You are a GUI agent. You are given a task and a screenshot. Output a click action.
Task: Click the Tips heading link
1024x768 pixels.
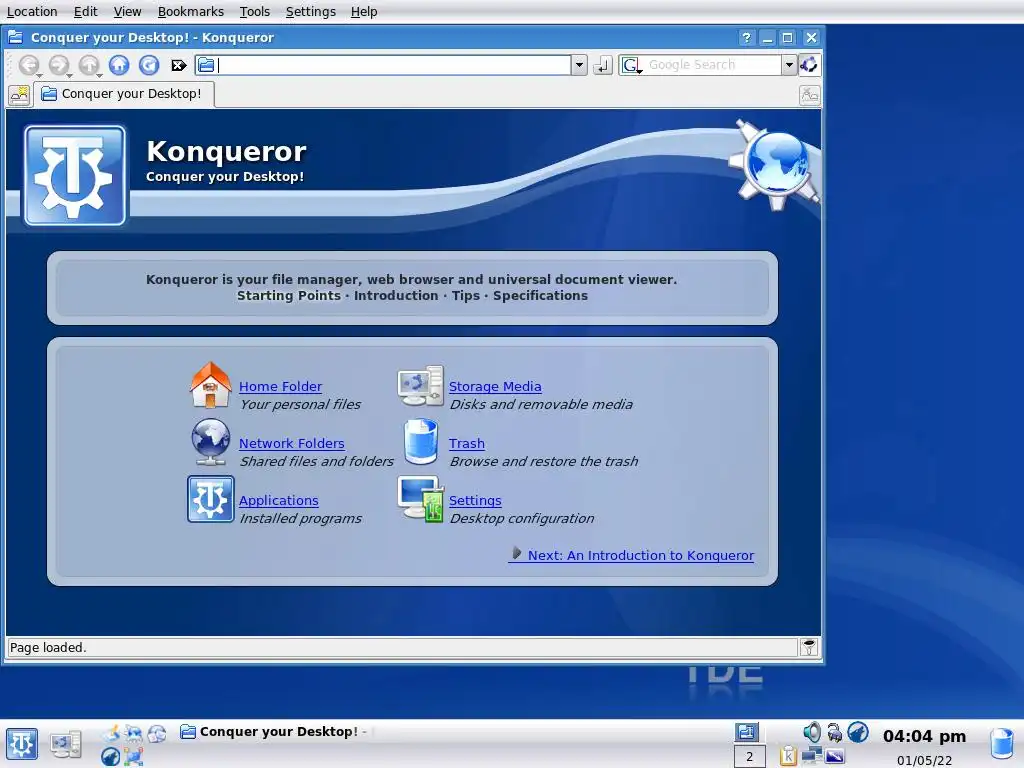point(466,296)
